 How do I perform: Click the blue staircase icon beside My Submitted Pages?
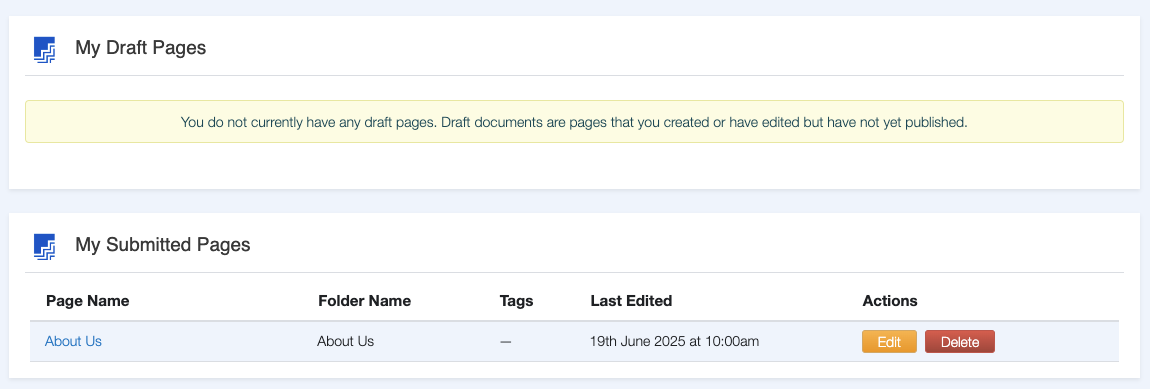point(45,246)
